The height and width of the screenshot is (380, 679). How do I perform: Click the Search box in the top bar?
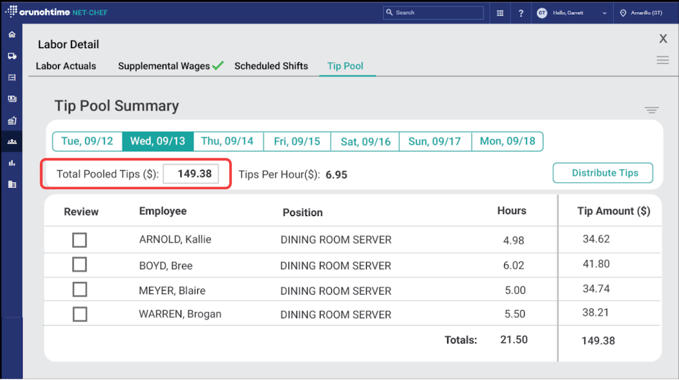click(x=433, y=13)
